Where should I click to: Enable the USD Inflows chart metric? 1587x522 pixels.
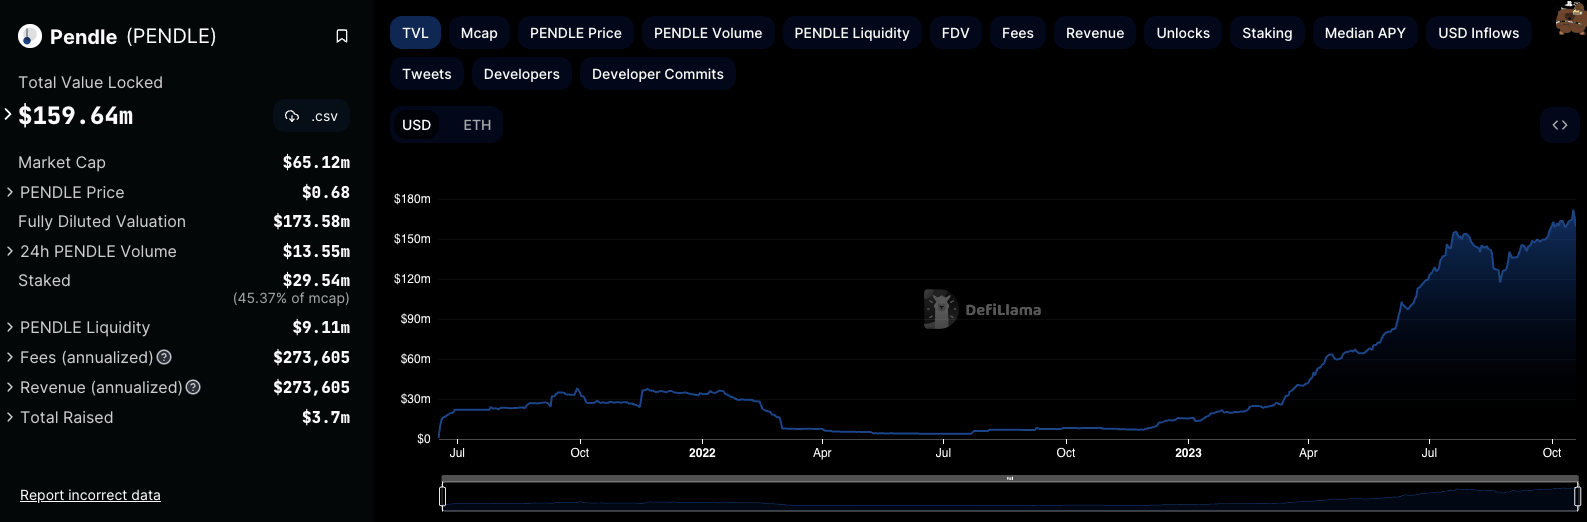[x=1478, y=33]
